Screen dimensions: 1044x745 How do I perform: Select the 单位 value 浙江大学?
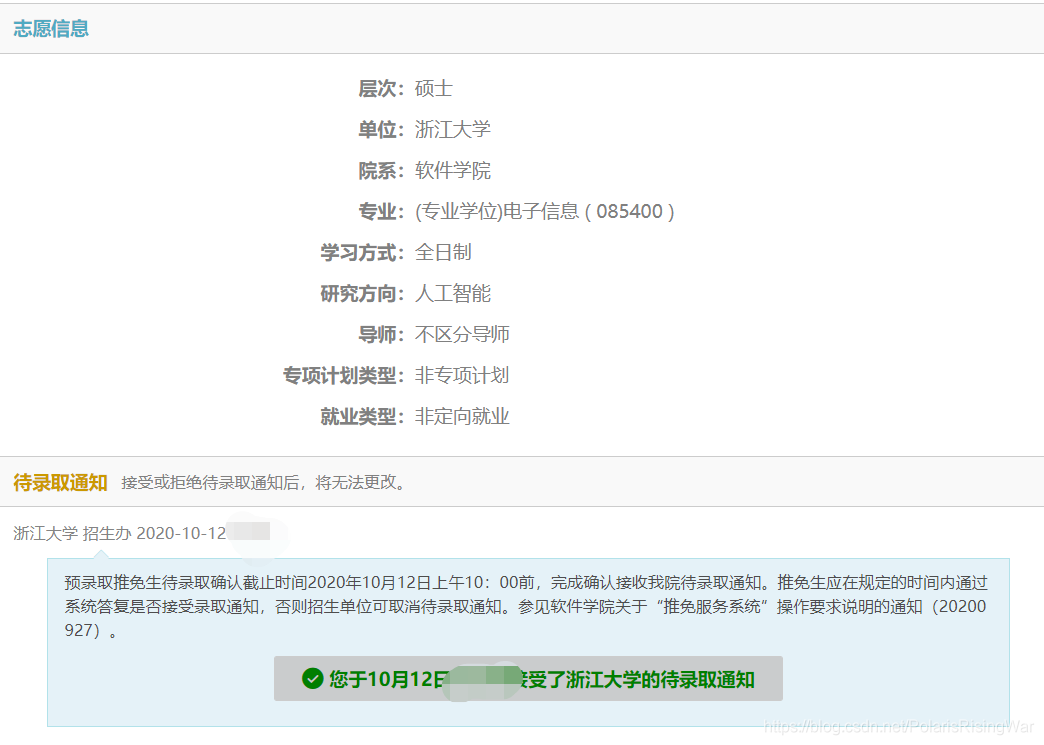tap(453, 129)
